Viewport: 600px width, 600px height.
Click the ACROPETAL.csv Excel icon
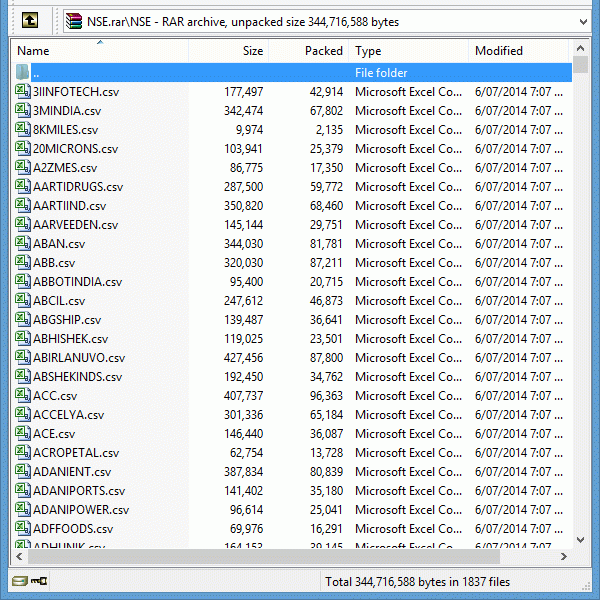[23, 453]
